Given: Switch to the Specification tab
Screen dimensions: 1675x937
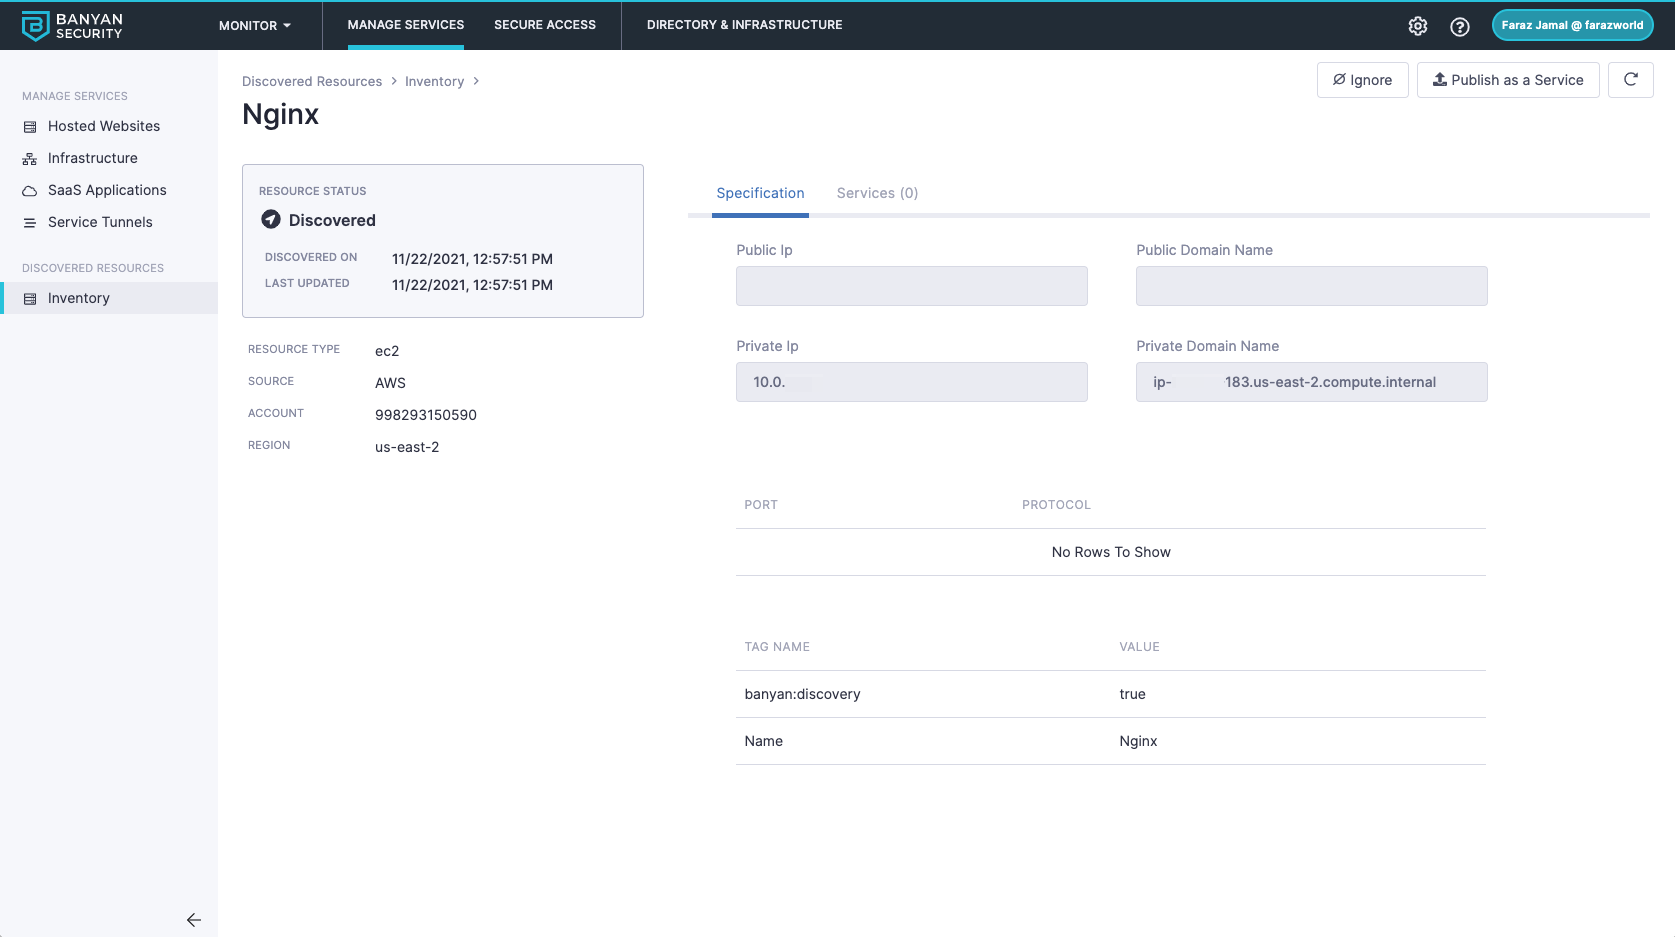Looking at the screenshot, I should click(760, 193).
